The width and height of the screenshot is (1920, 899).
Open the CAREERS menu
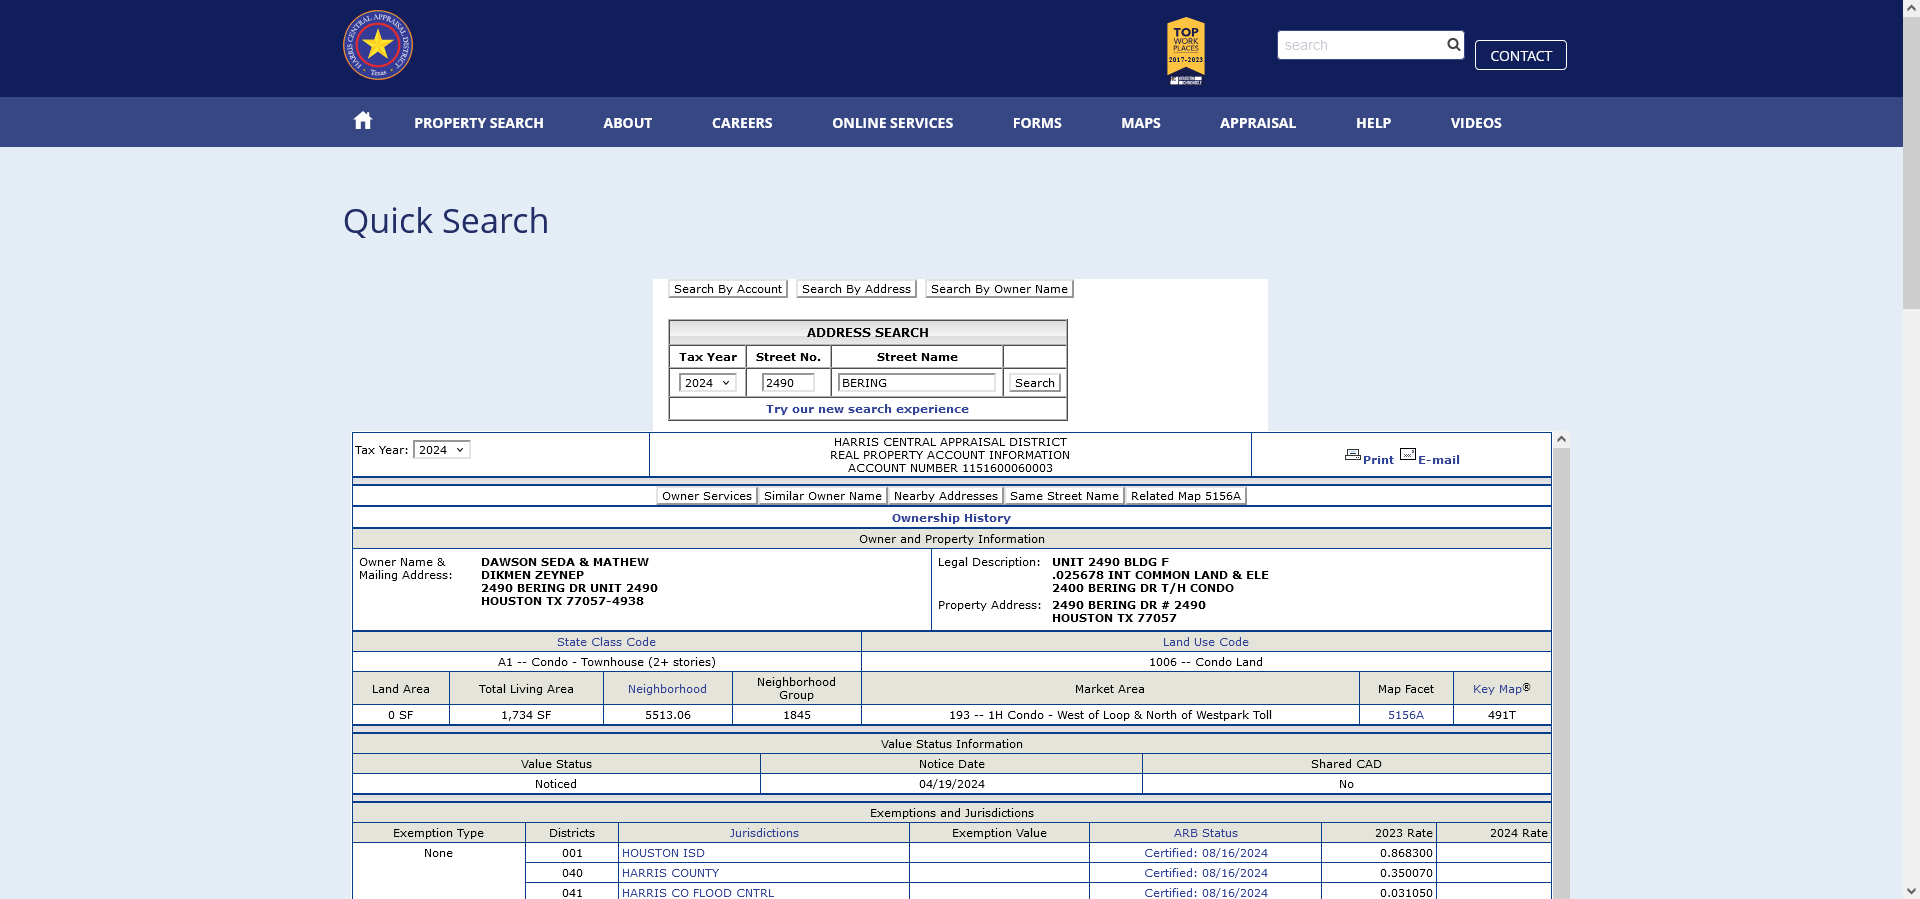click(x=742, y=123)
